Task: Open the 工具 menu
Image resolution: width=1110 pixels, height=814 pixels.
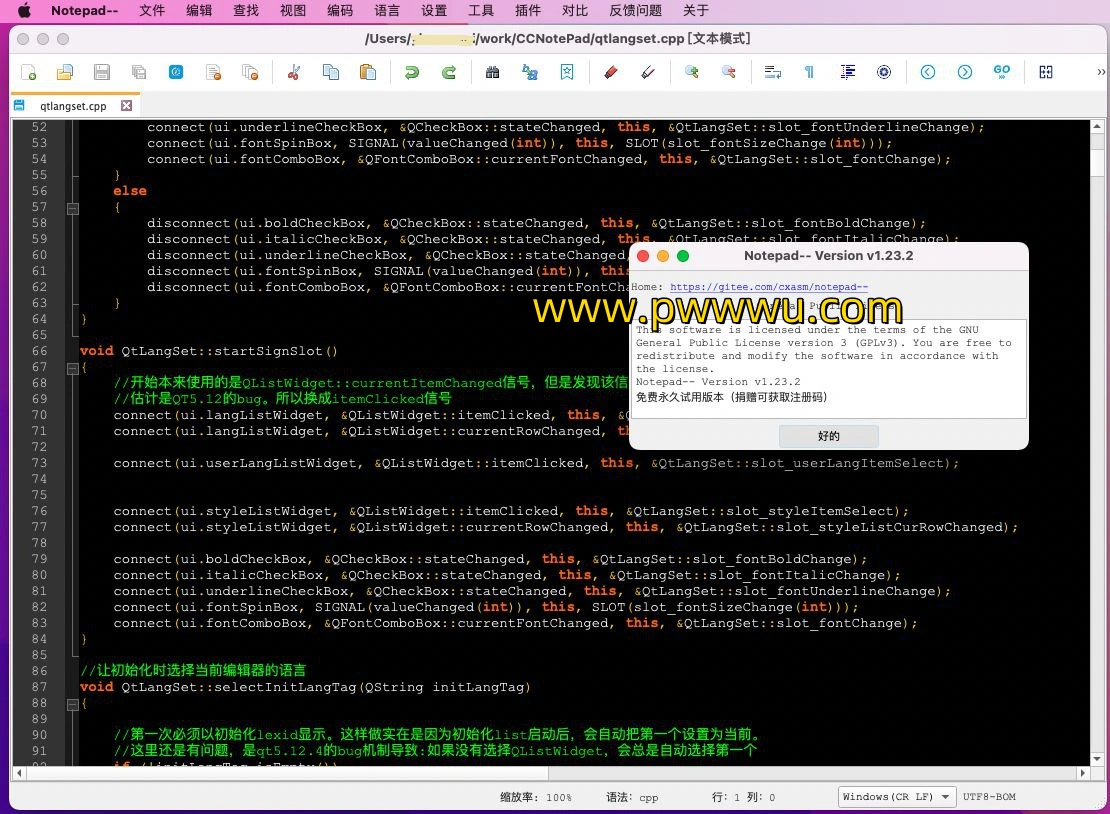Action: 481,11
